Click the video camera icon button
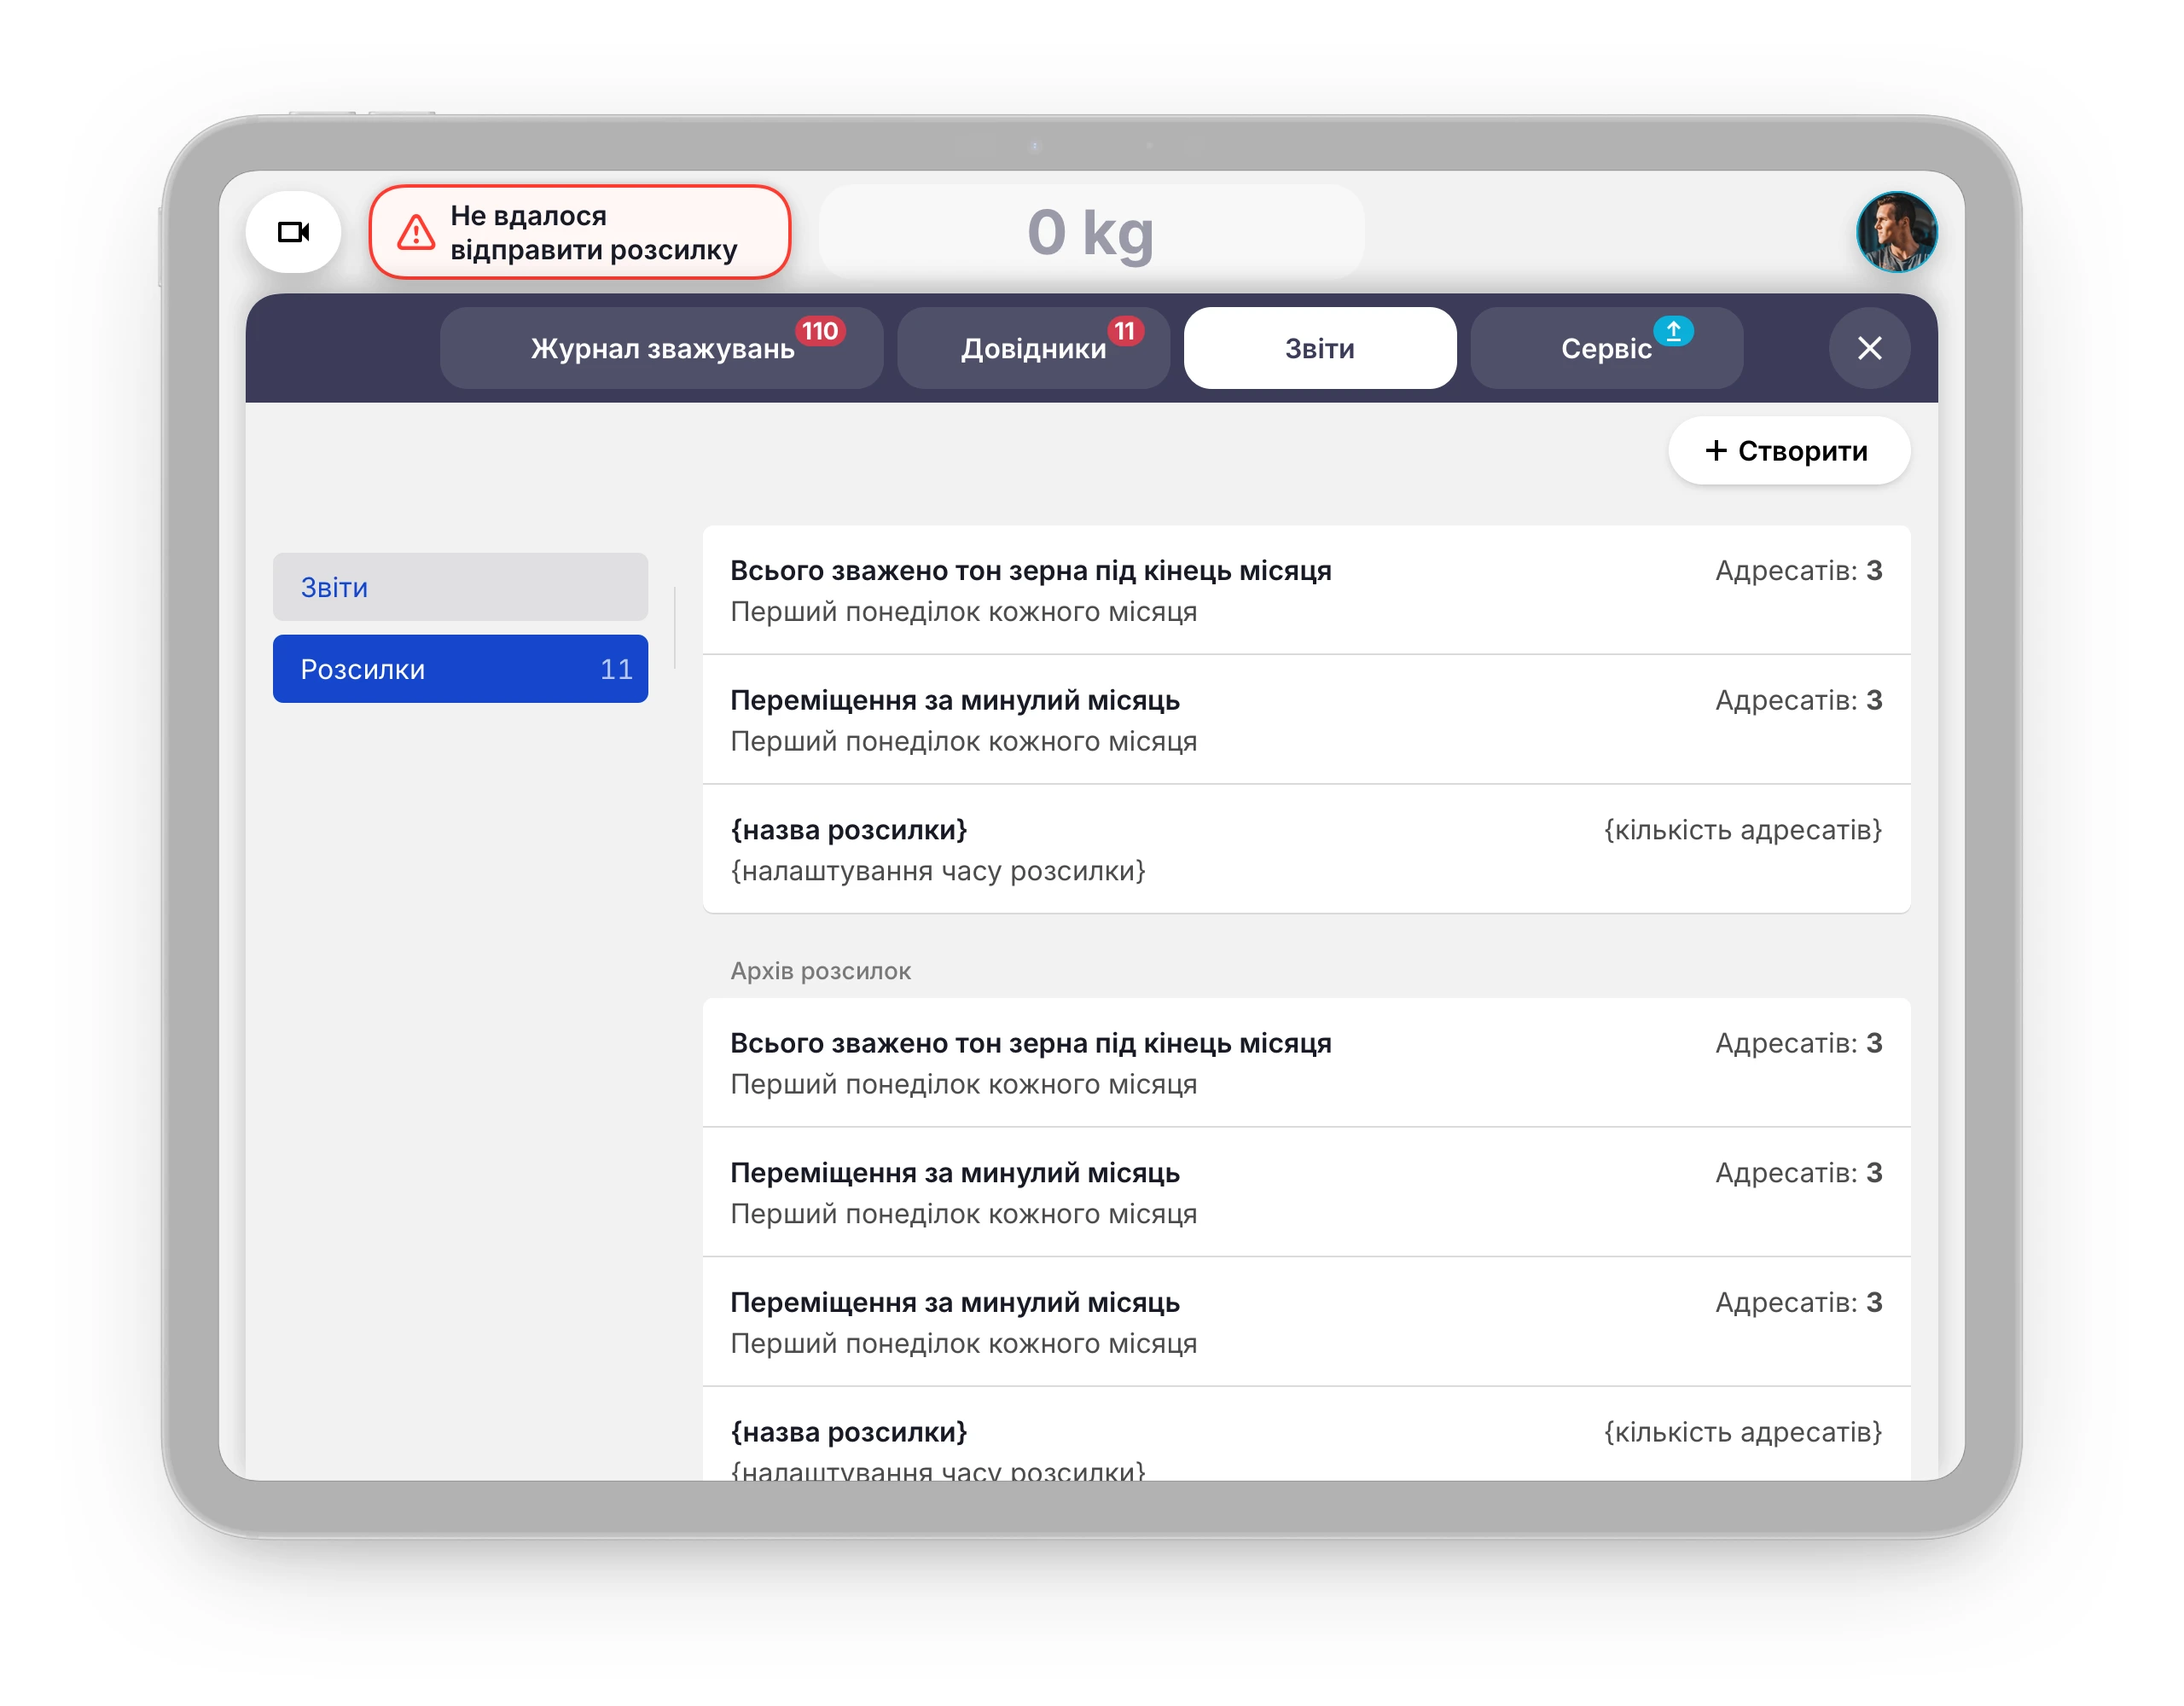The image size is (2184, 1706). pos(293,232)
